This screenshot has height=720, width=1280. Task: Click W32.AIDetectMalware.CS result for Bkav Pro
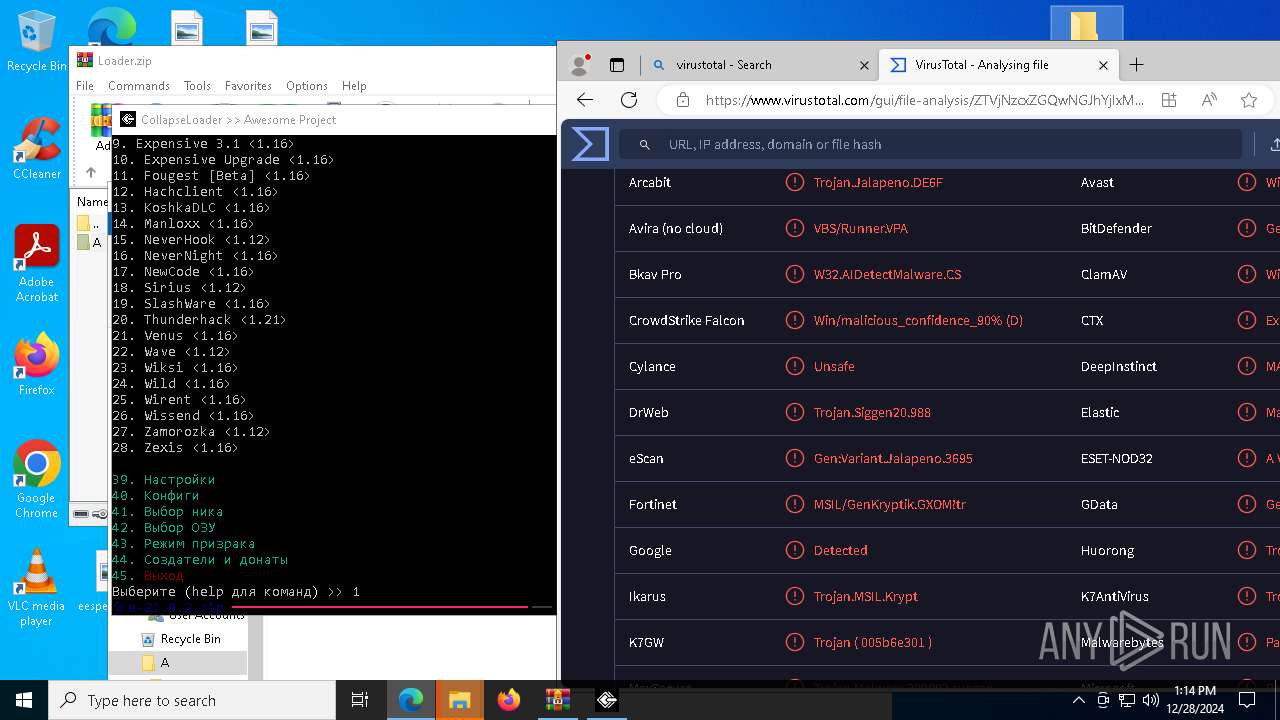(x=888, y=274)
